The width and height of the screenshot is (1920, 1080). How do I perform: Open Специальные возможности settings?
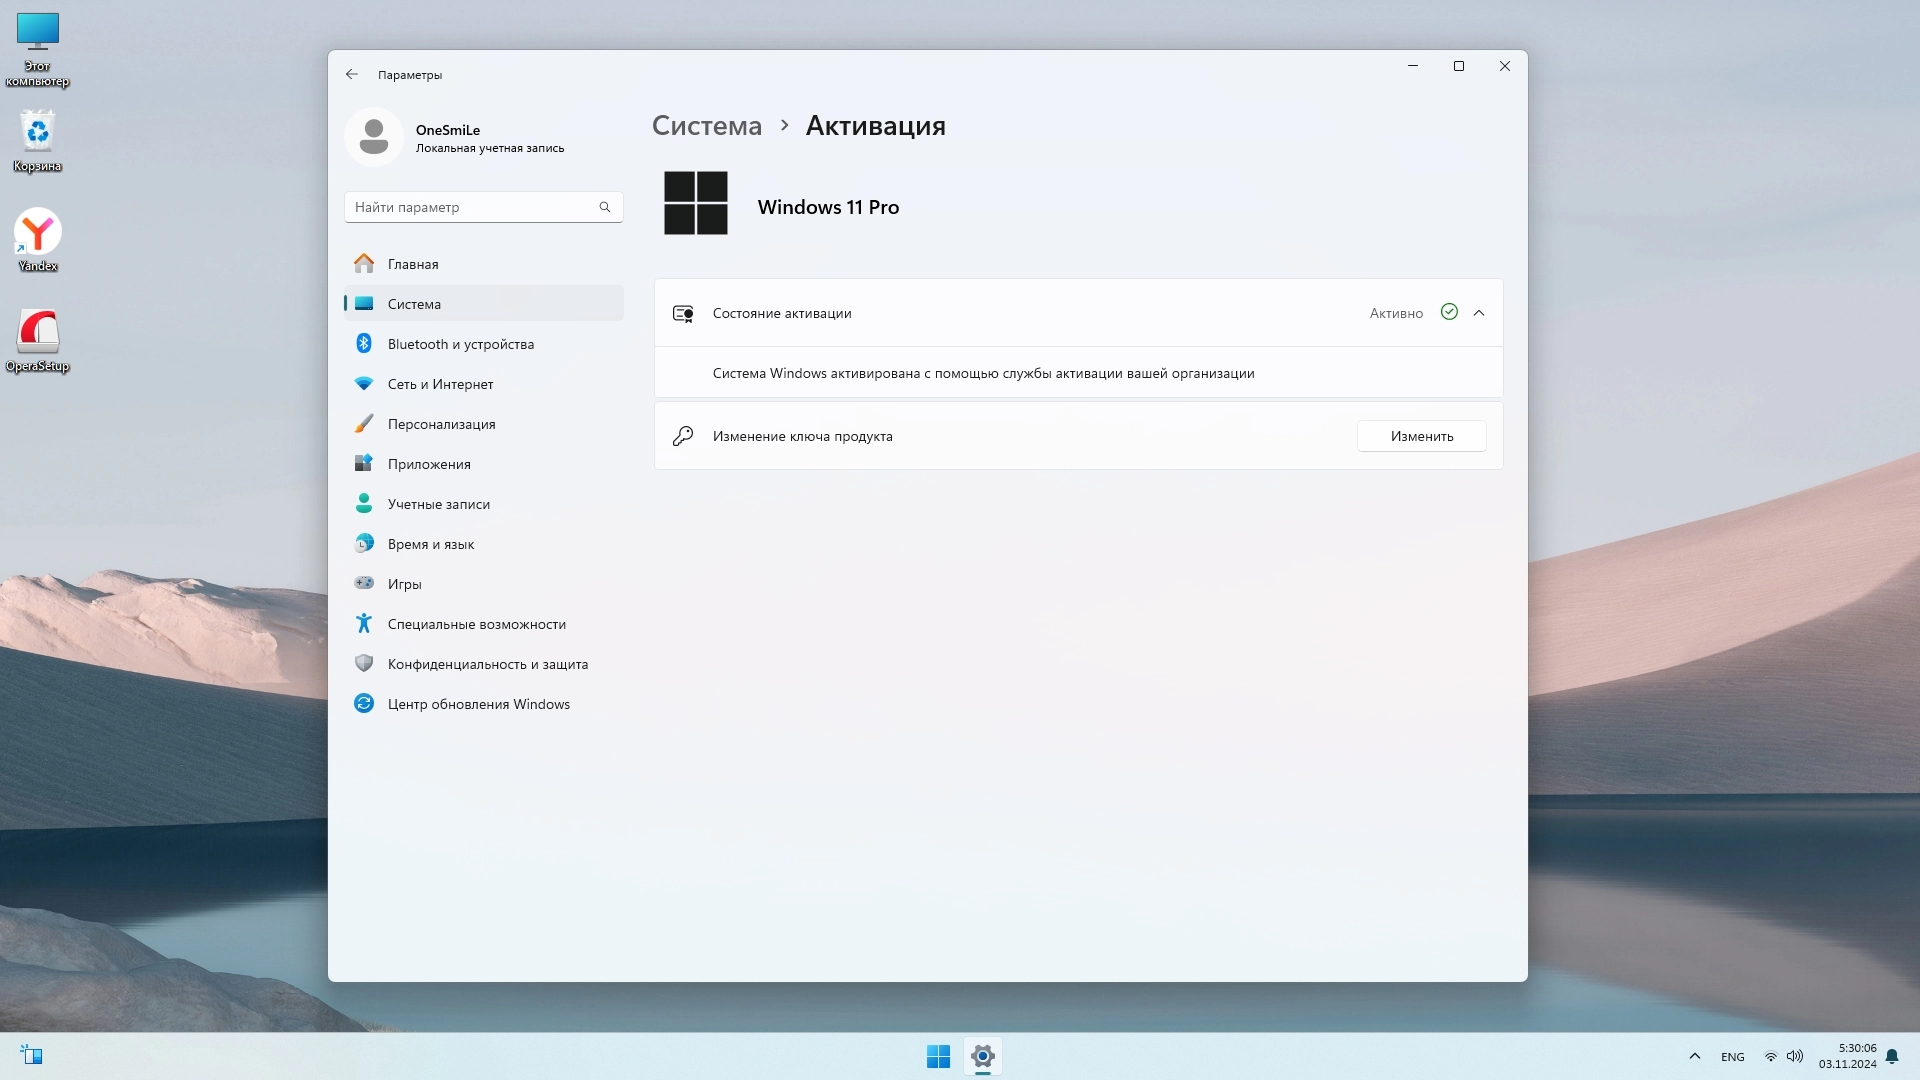pyautogui.click(x=476, y=624)
